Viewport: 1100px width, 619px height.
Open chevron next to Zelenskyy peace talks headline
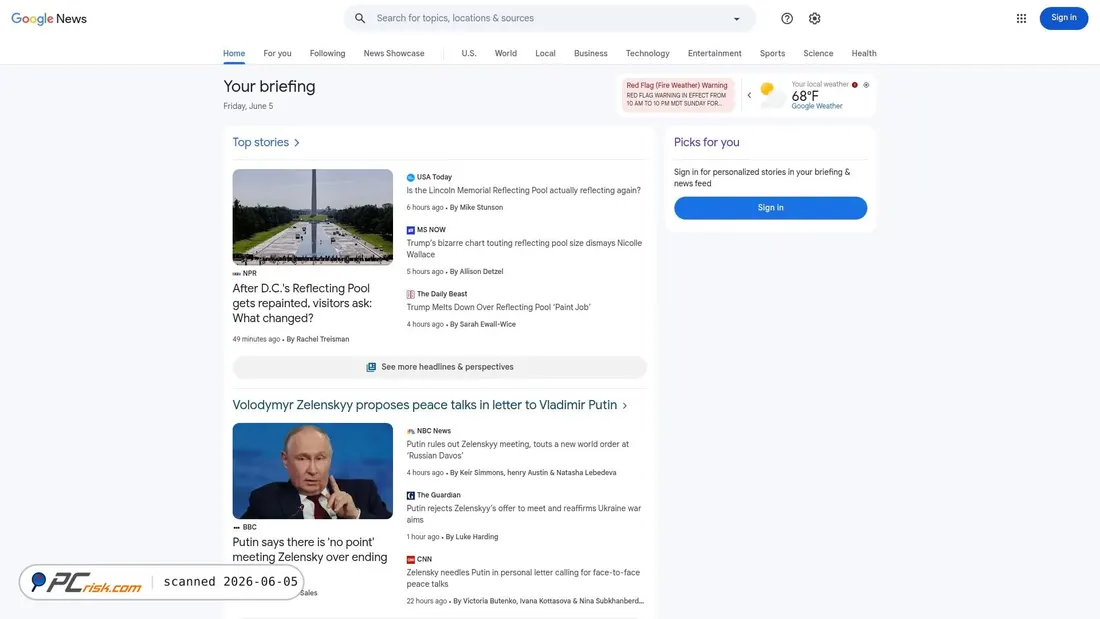tap(624, 406)
